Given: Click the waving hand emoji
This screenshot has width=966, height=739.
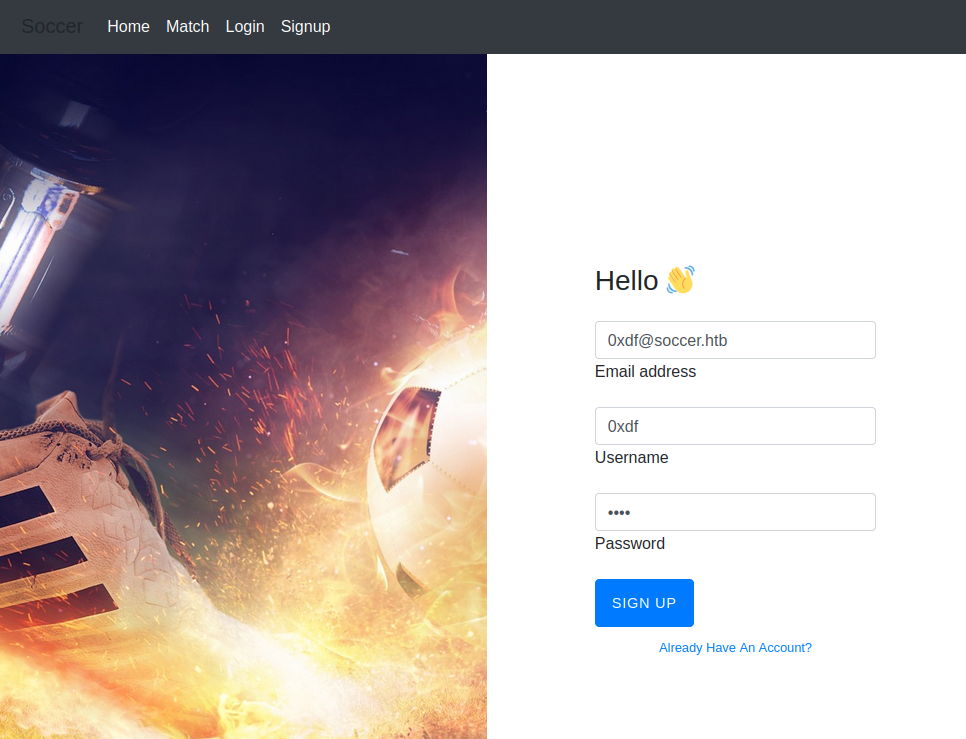Looking at the screenshot, I should tap(680, 280).
